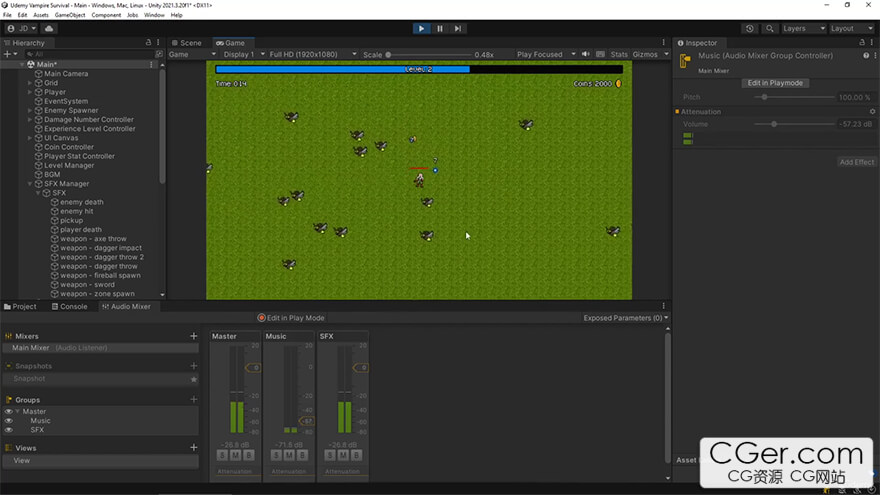Toggle Solo on Music mixer strip

[x=276, y=455]
